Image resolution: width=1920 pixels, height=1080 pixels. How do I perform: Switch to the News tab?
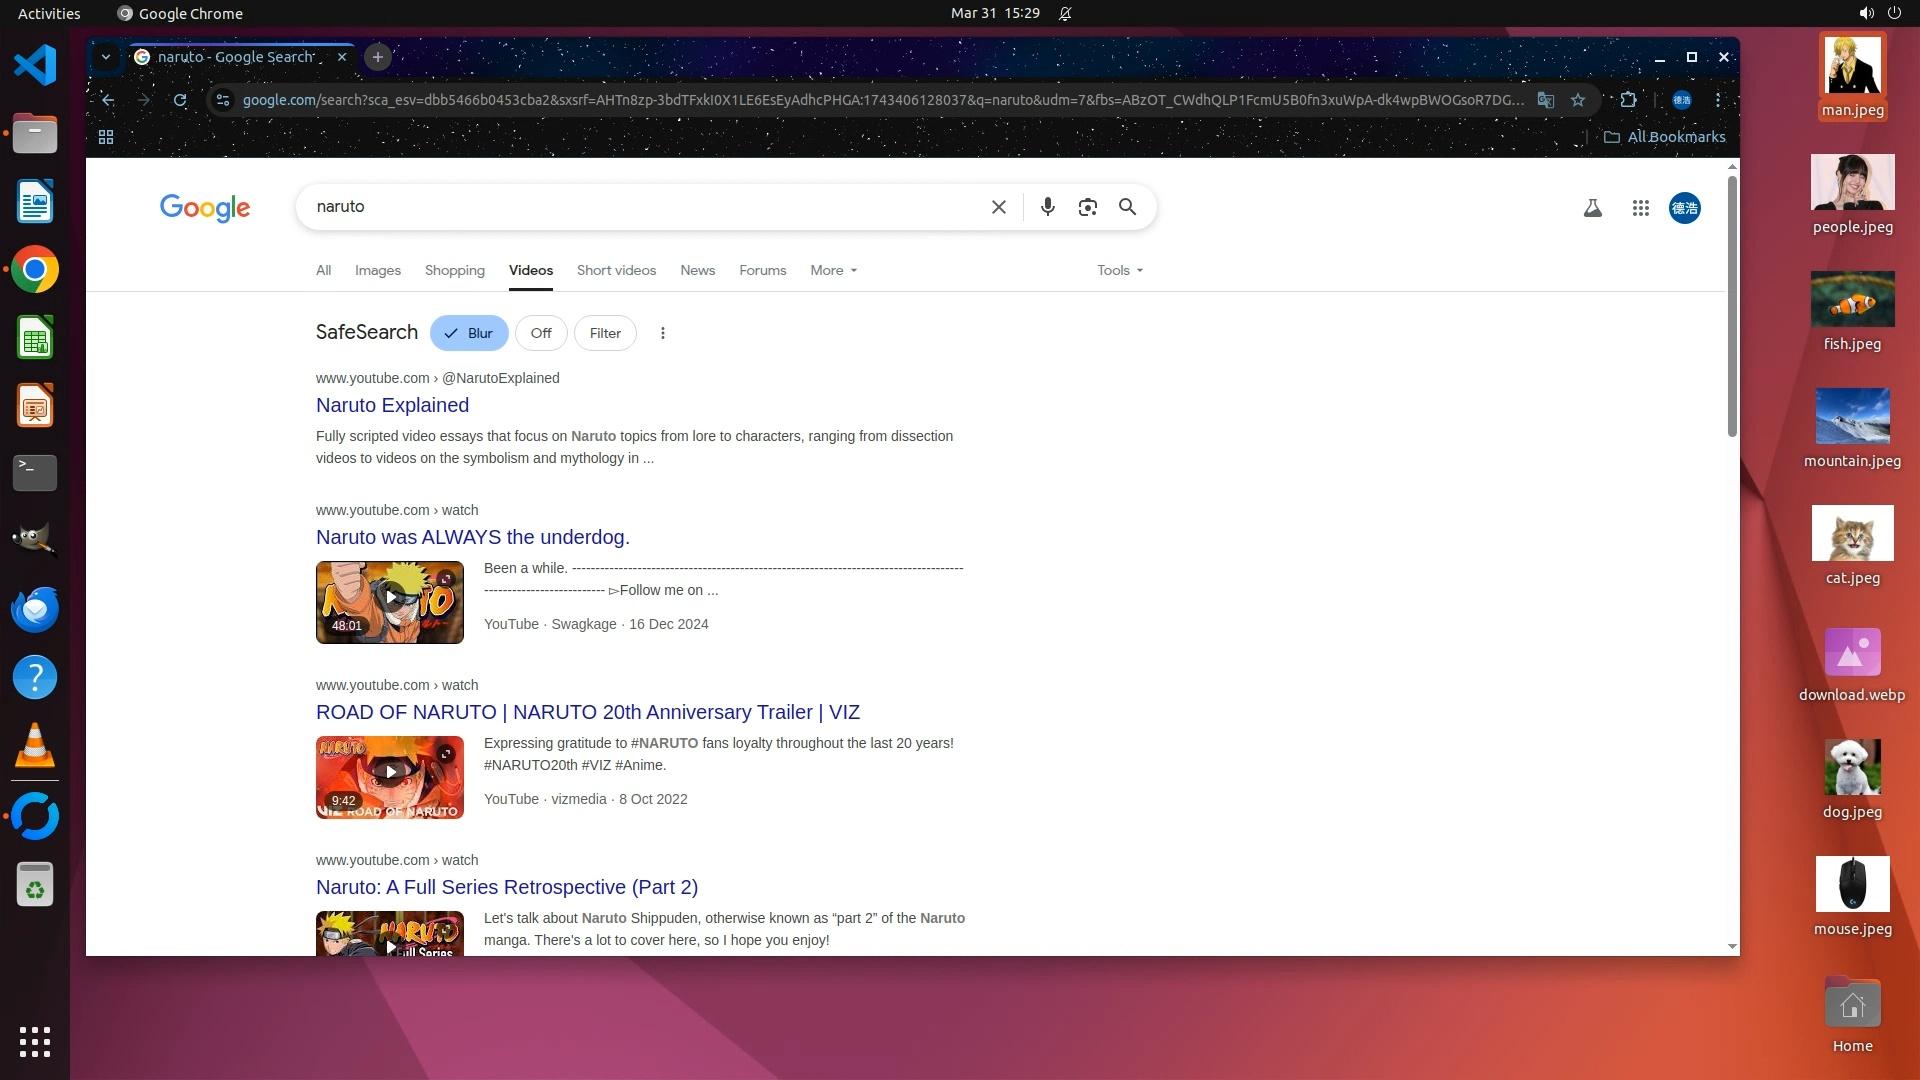tap(697, 270)
